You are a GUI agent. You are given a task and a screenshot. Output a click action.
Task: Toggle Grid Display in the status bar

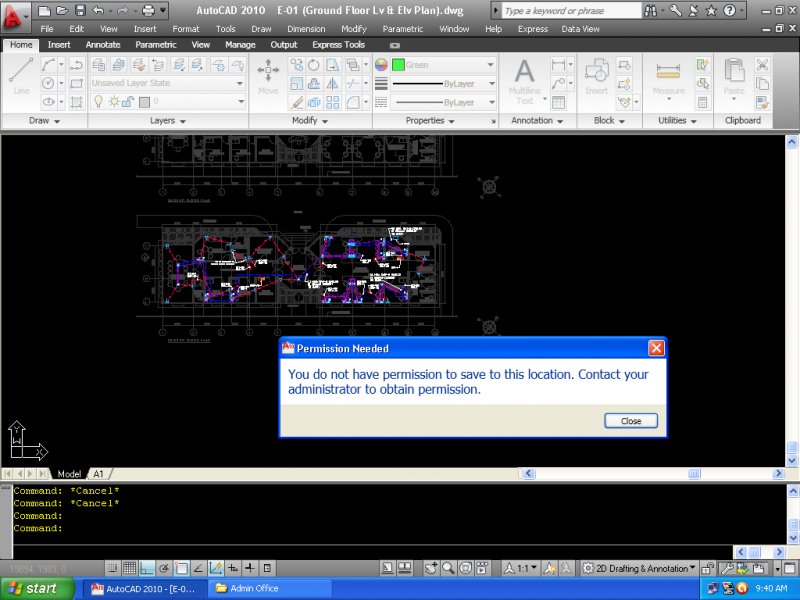(130, 568)
